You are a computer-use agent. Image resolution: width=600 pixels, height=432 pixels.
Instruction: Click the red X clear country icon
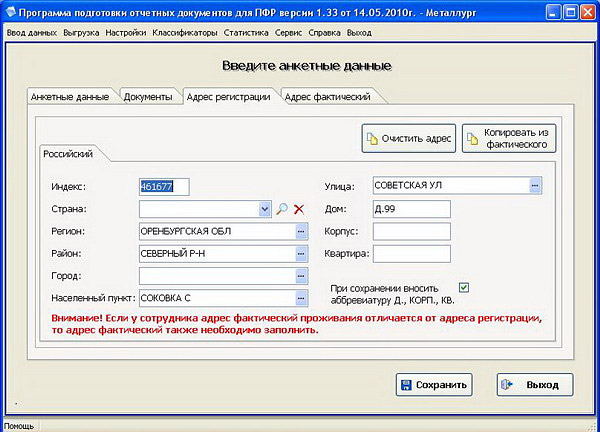coord(299,209)
